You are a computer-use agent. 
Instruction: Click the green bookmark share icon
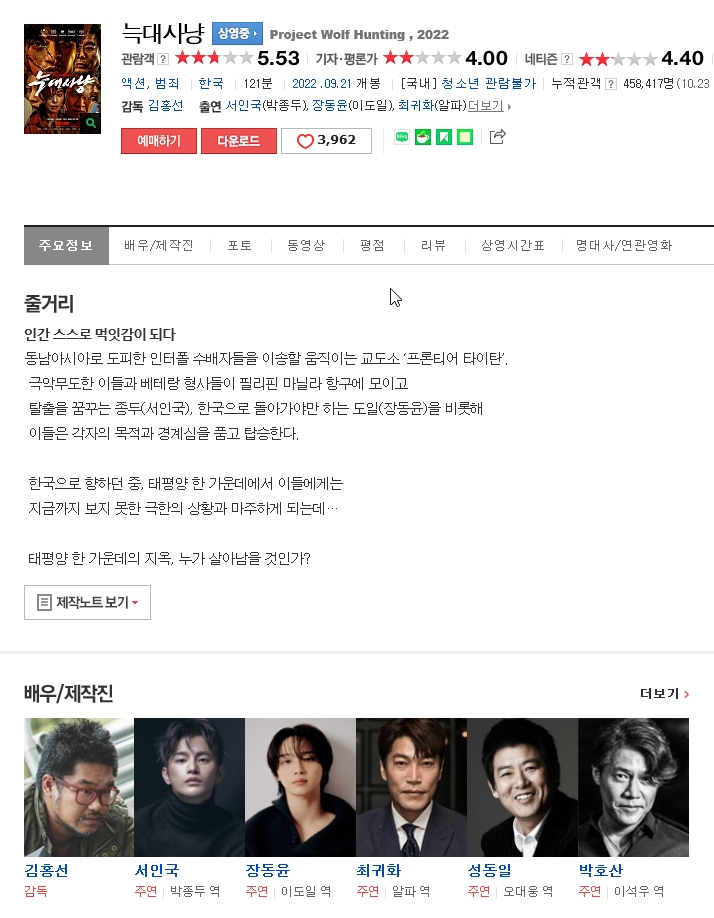click(444, 137)
